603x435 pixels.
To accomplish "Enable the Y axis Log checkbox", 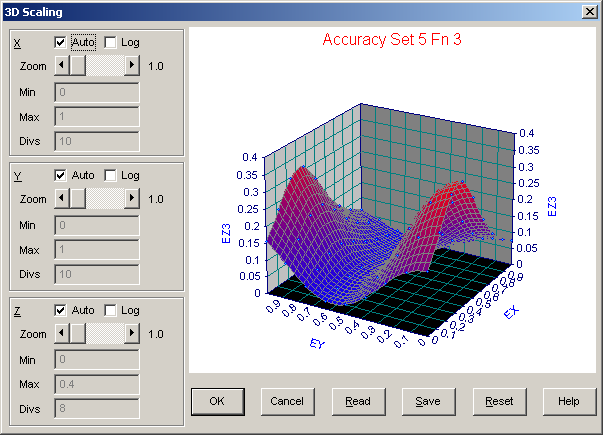I will pyautogui.click(x=110, y=175).
